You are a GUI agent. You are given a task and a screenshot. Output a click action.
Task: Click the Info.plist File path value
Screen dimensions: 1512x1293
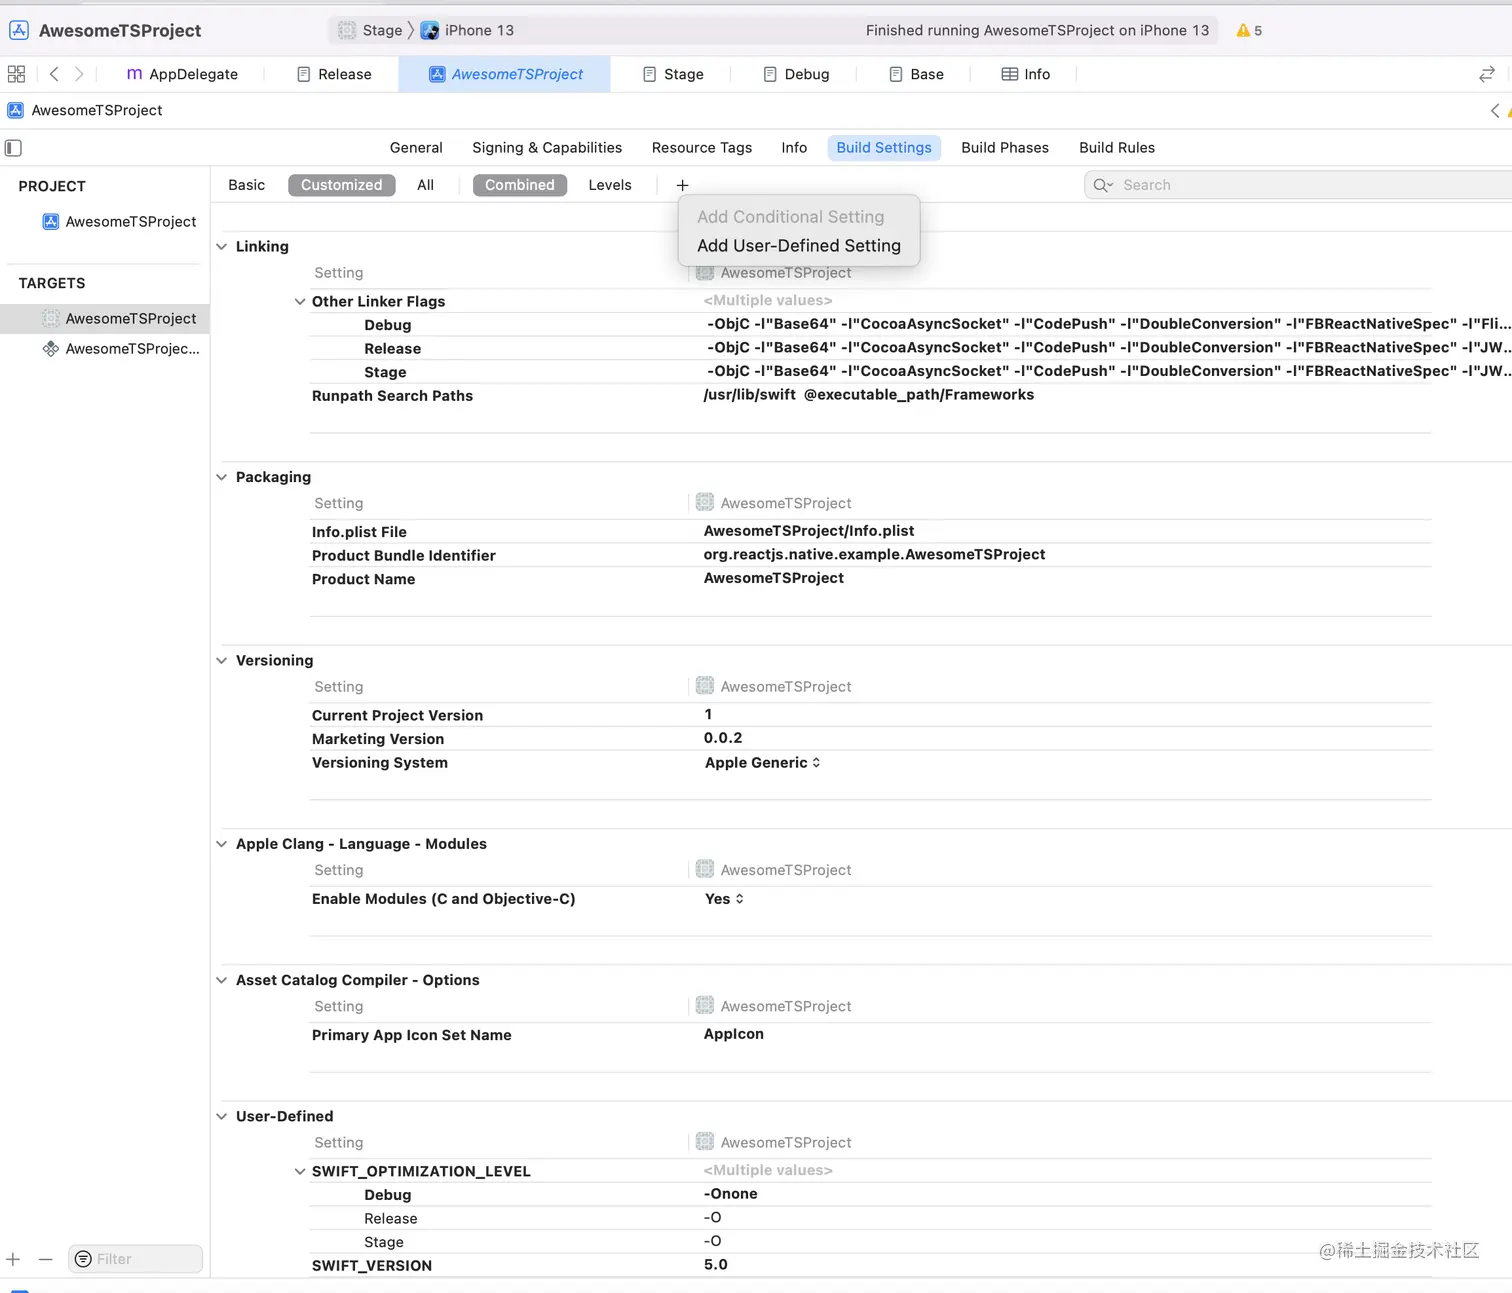click(809, 531)
